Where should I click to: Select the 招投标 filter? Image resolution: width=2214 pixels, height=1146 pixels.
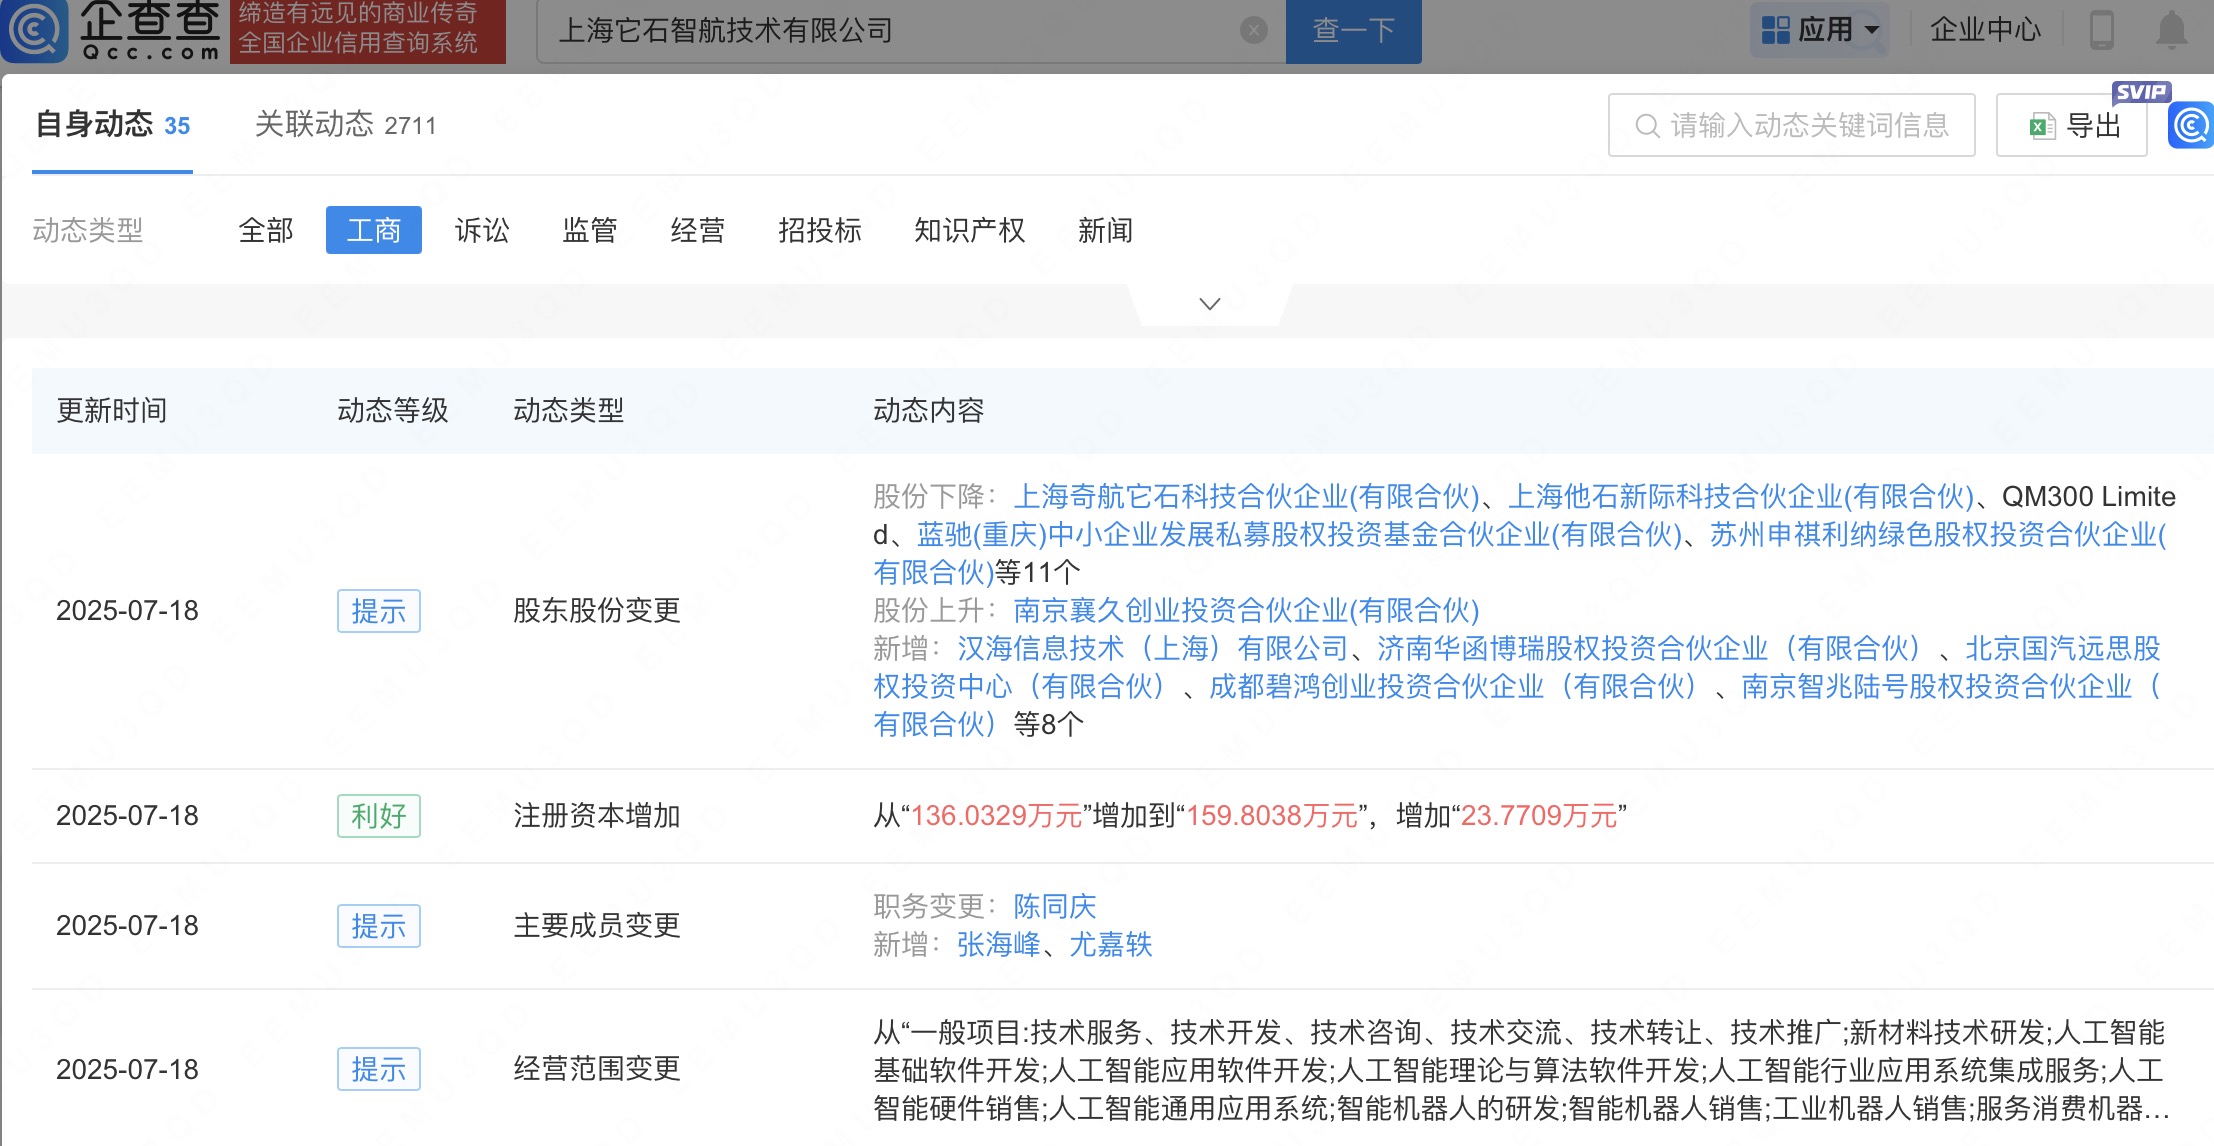pyautogui.click(x=820, y=231)
